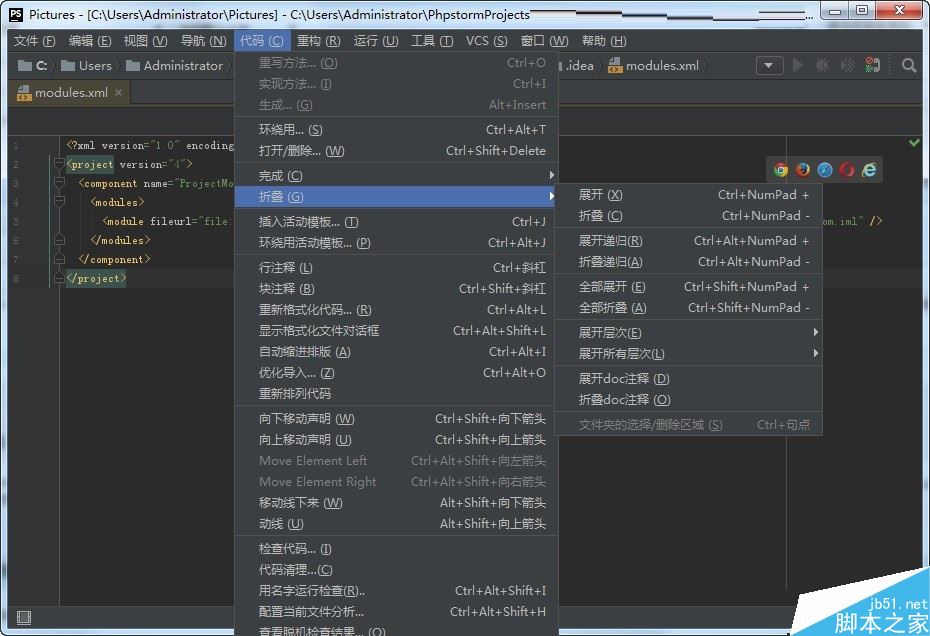The height and width of the screenshot is (636, 930).
Task: Open file preview in Opera browser
Action: (x=847, y=170)
